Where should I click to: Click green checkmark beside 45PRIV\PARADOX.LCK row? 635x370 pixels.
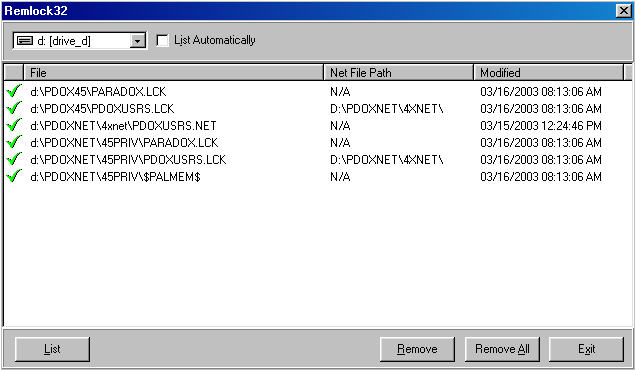[14, 142]
